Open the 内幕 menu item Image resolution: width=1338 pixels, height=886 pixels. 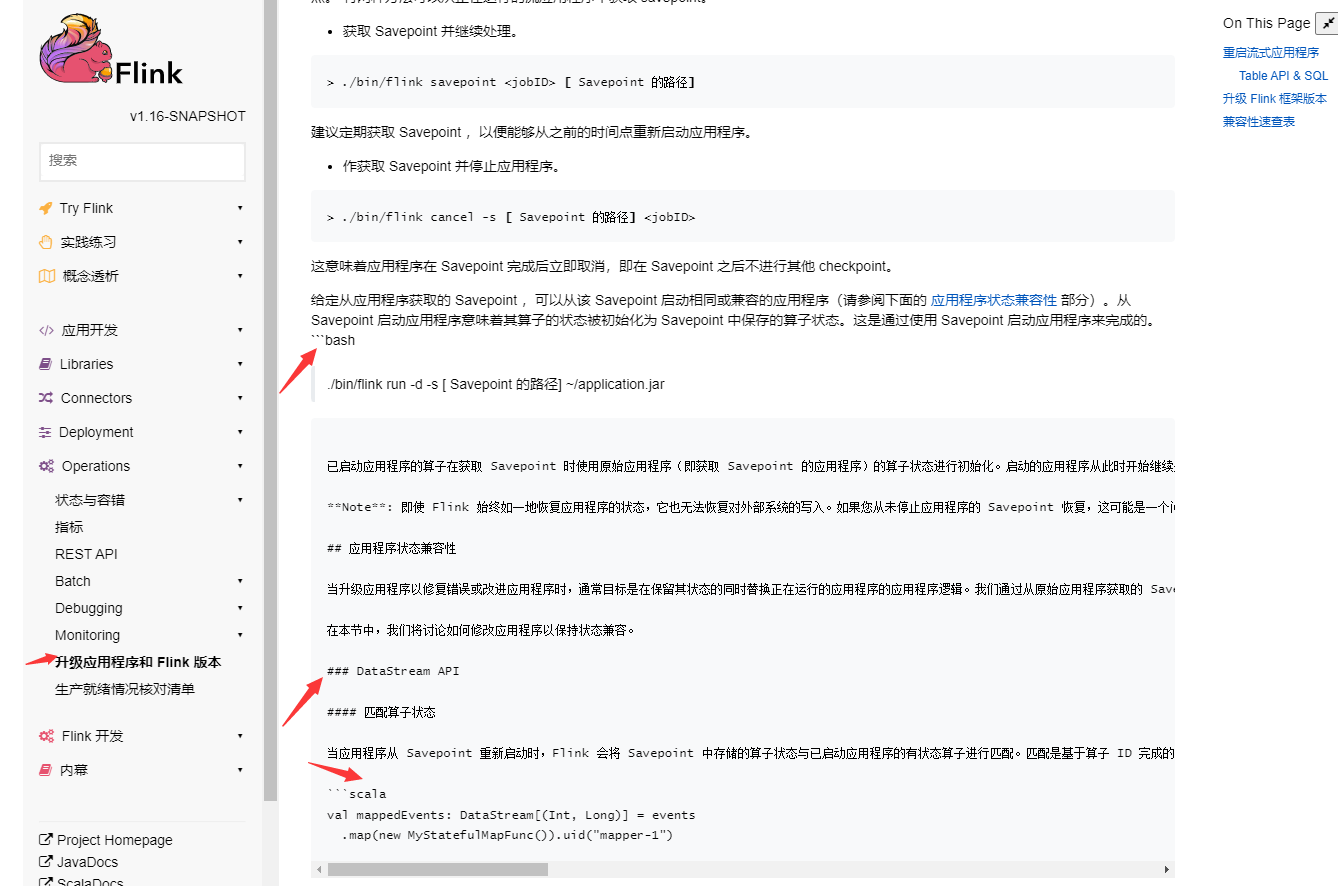click(74, 770)
